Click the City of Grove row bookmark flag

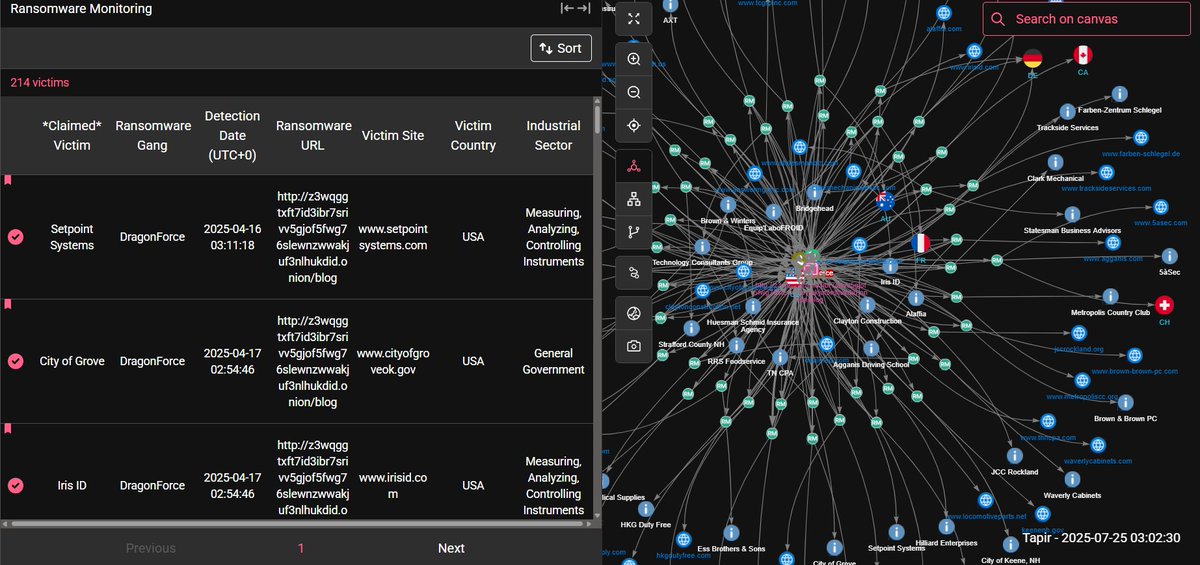8,304
